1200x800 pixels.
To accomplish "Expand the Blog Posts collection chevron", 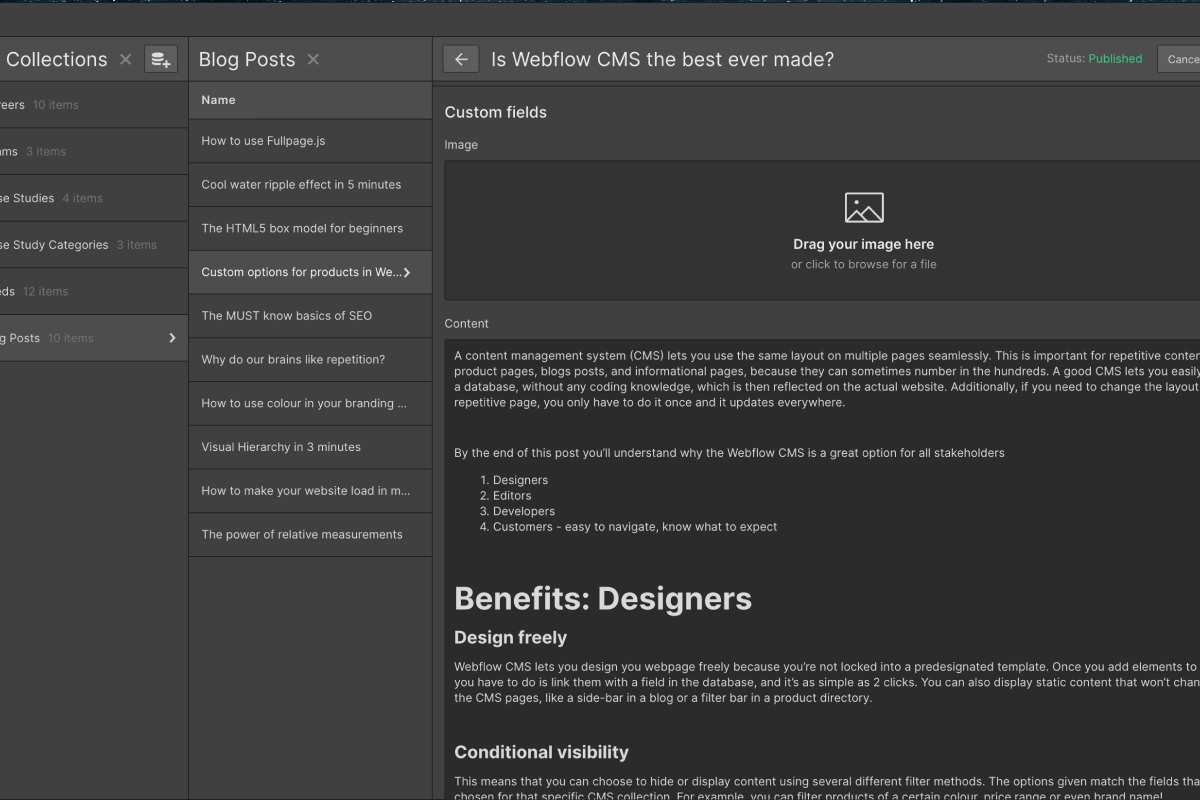I will [172, 338].
